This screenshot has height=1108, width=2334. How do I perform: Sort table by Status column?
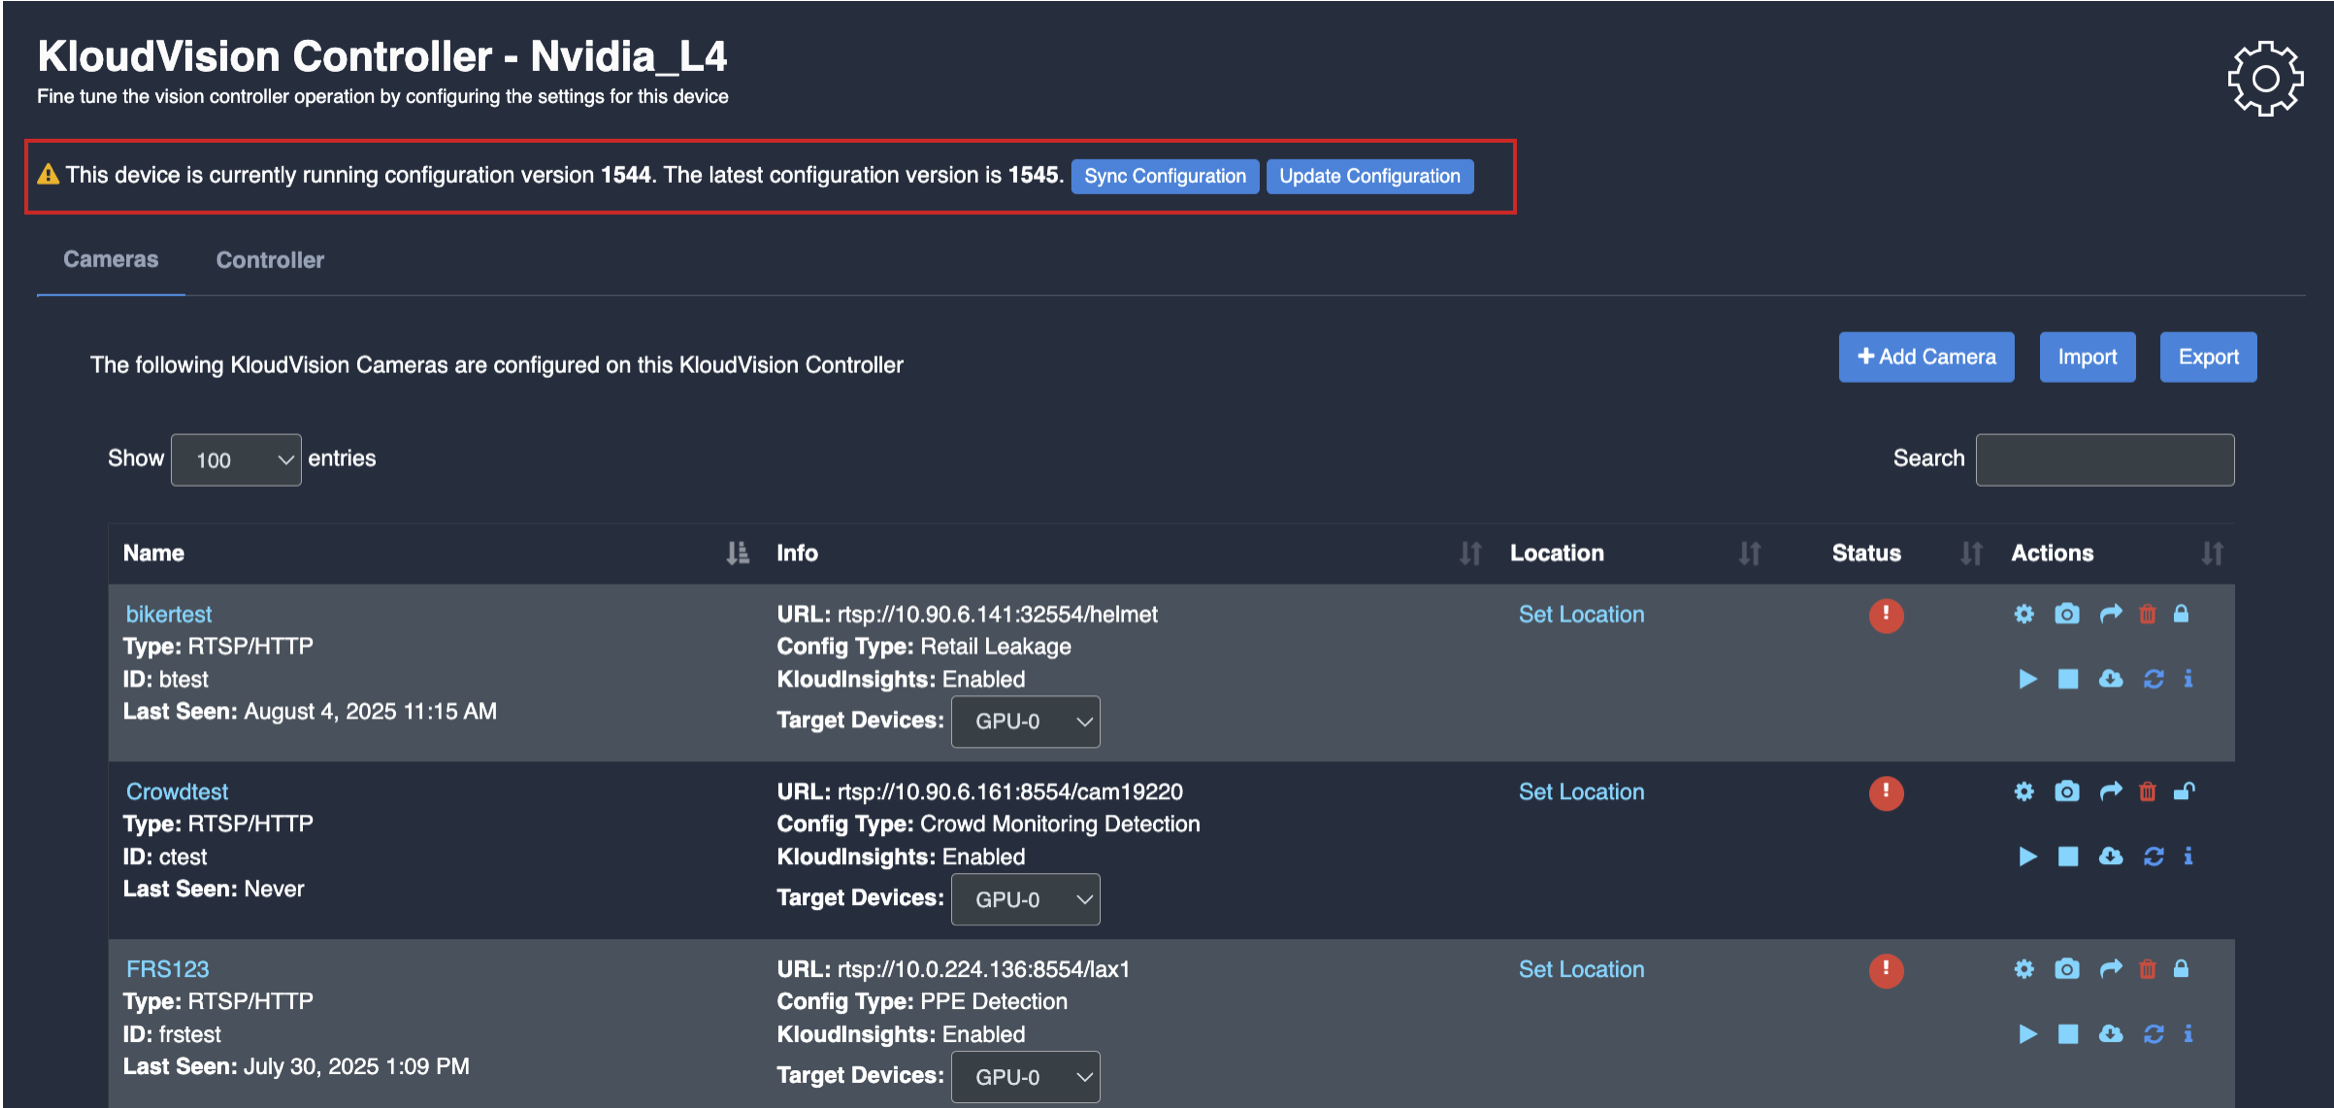tap(1971, 553)
